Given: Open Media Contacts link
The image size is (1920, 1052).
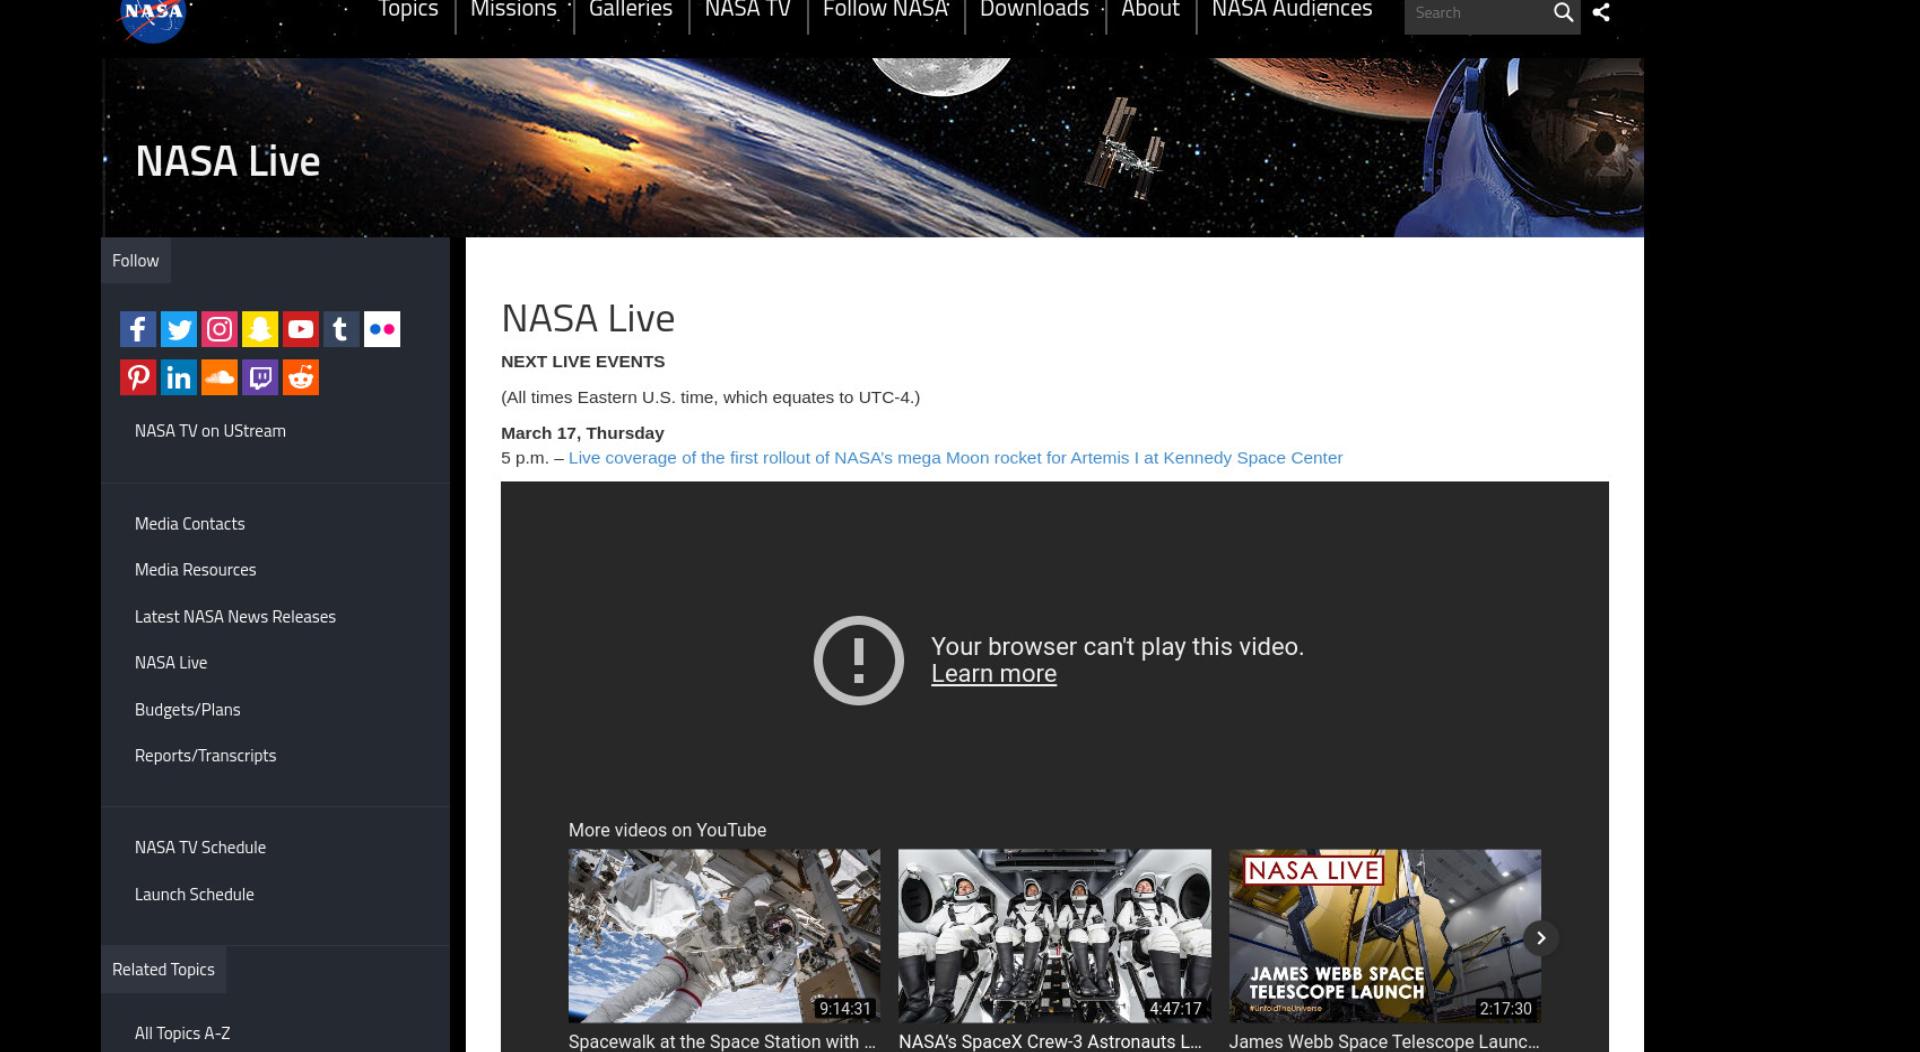Looking at the screenshot, I should click(x=190, y=524).
